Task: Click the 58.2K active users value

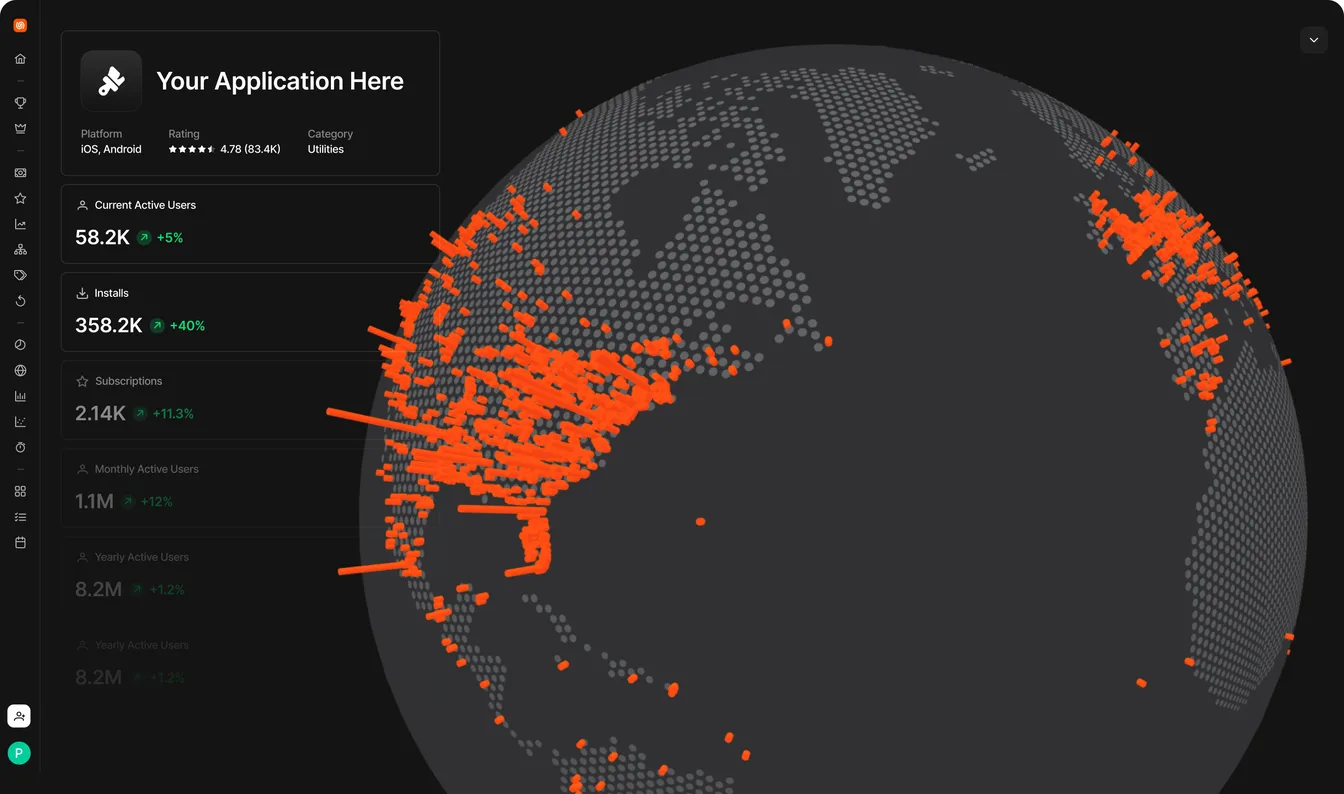Action: pyautogui.click(x=103, y=238)
